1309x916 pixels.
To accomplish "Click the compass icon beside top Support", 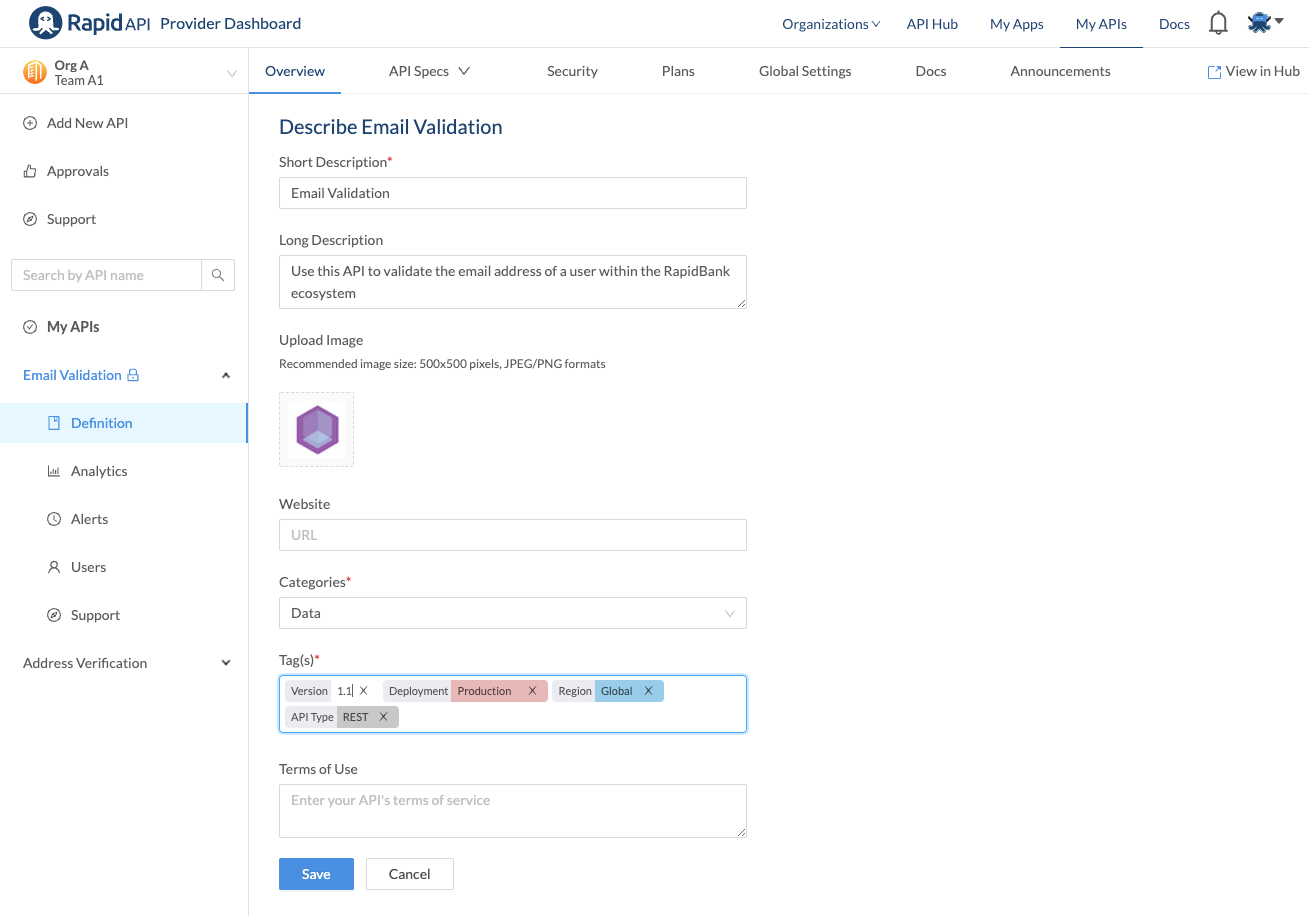I will [x=30, y=219].
